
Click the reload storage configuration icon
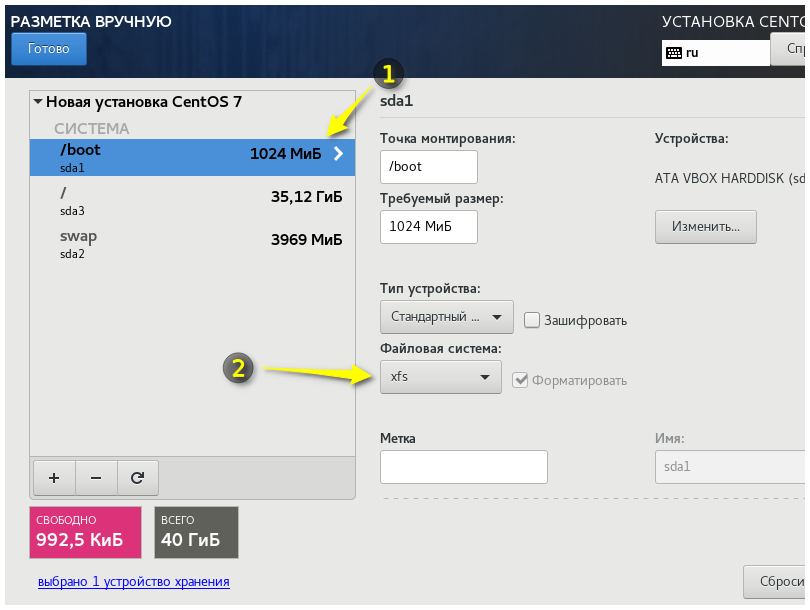point(137,478)
